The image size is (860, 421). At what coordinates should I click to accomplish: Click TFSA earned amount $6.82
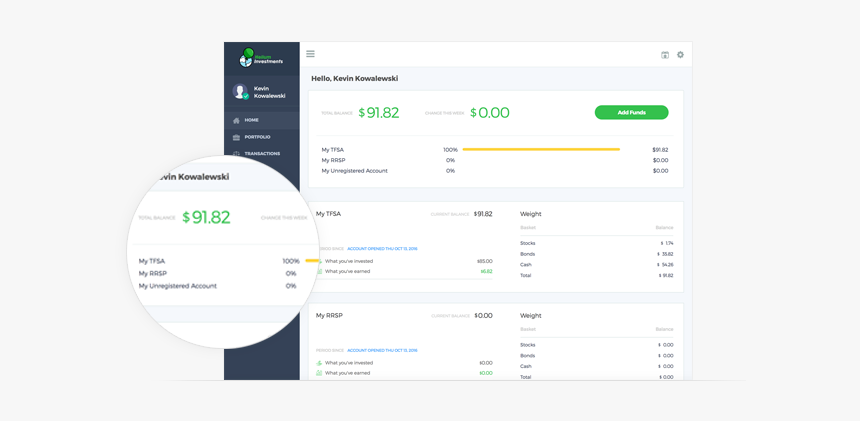pos(486,271)
